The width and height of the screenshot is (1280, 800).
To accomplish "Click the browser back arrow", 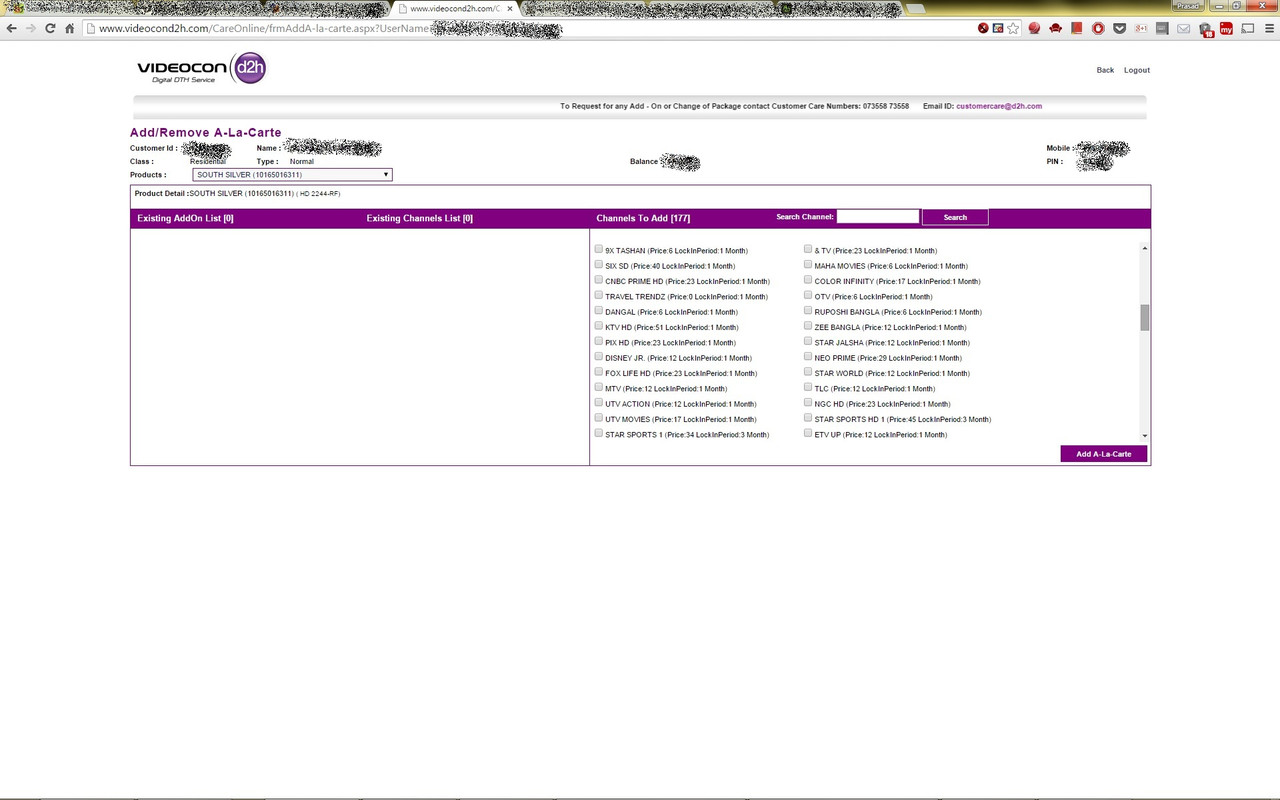I will [12, 28].
